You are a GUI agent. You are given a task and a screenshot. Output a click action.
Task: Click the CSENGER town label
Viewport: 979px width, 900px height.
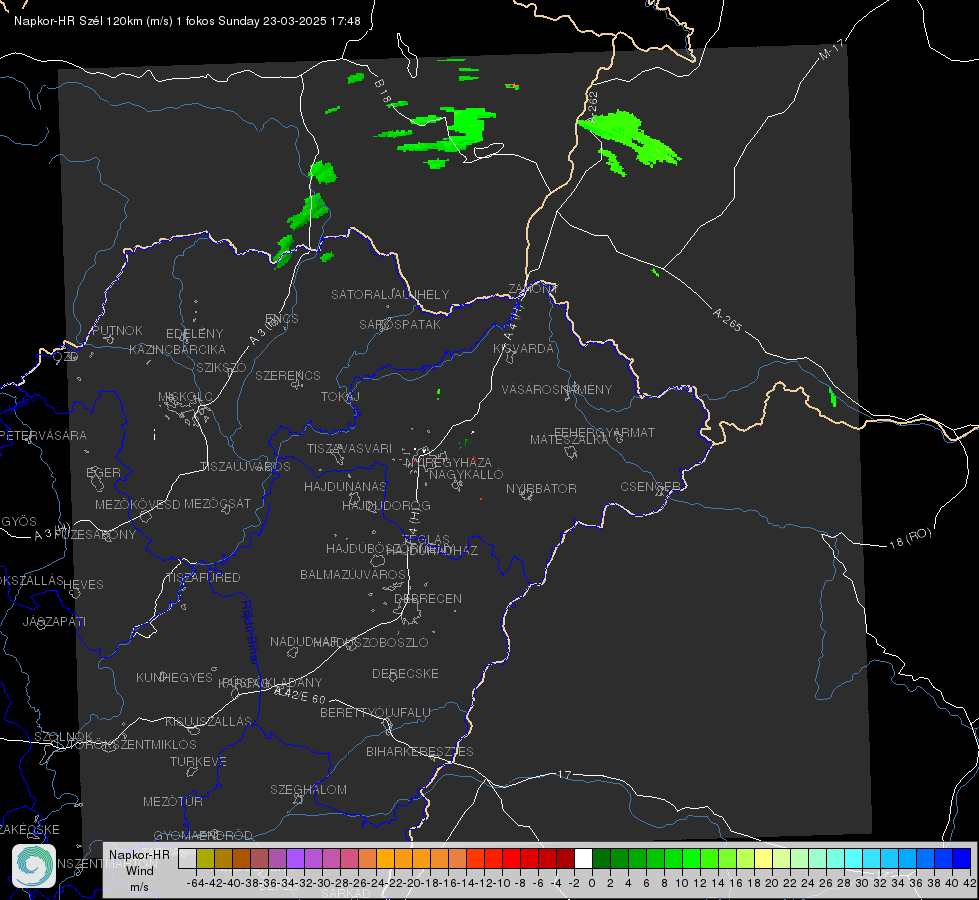[x=650, y=487]
